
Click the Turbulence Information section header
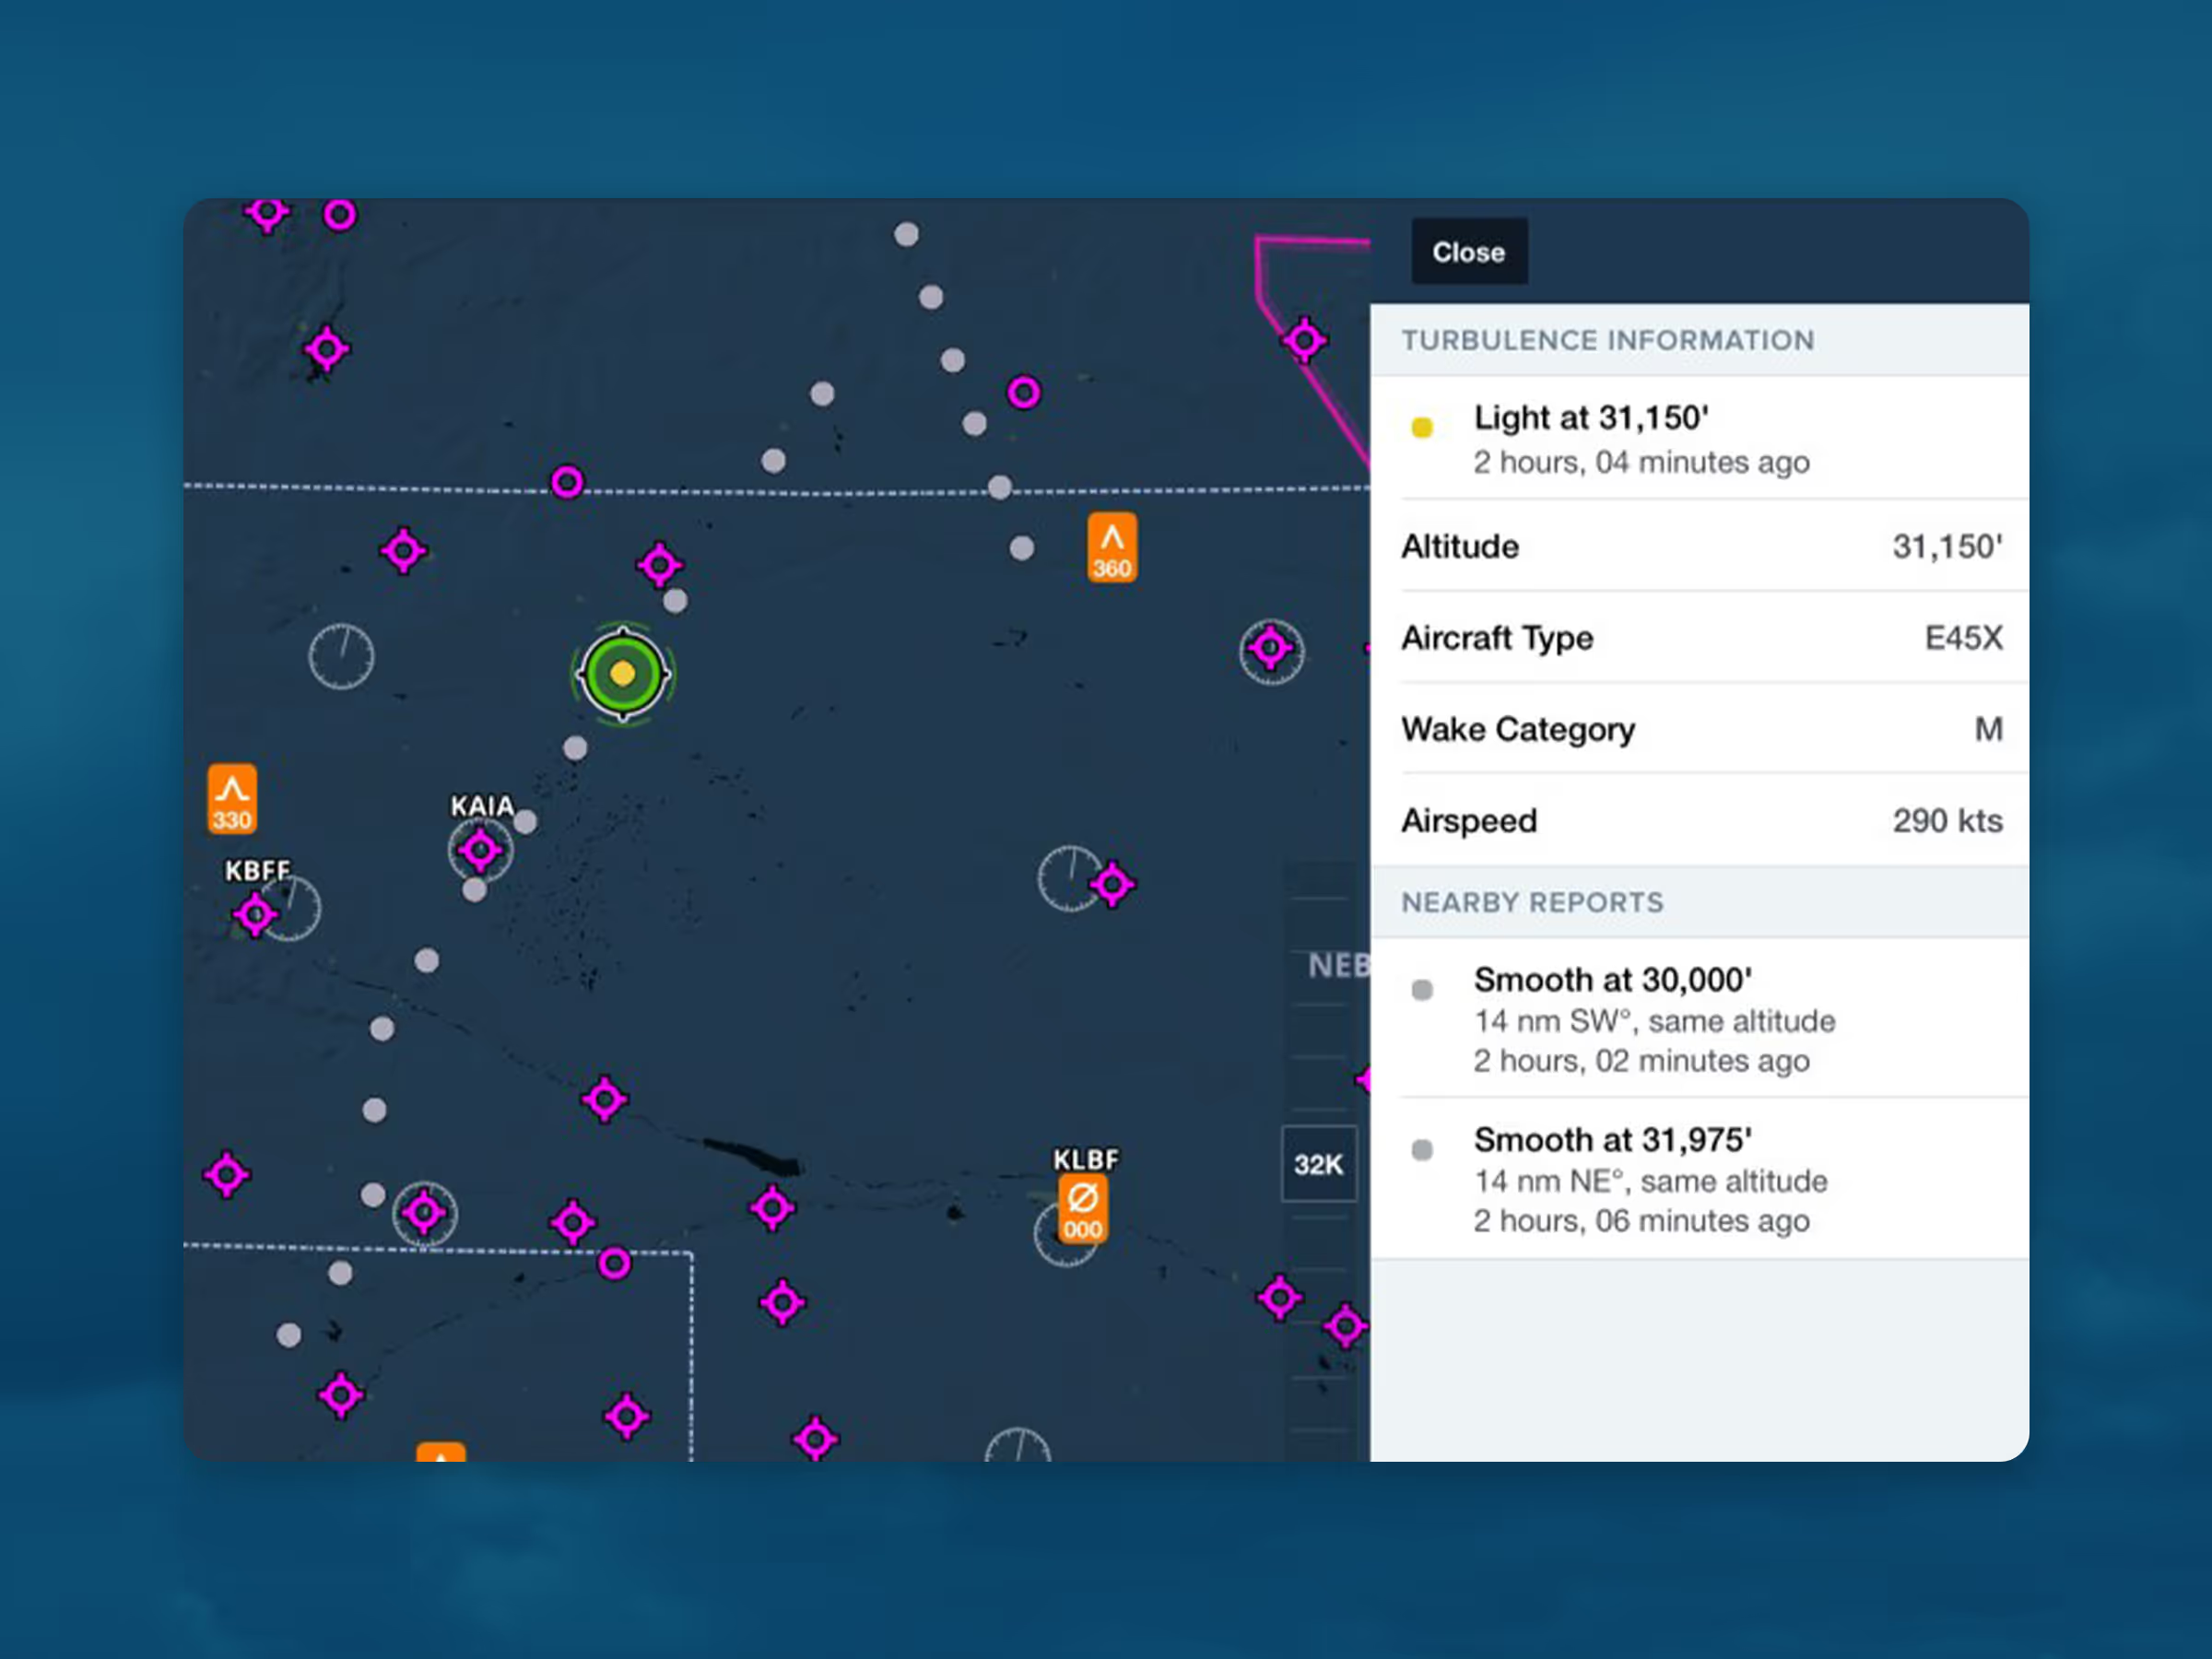[1607, 340]
